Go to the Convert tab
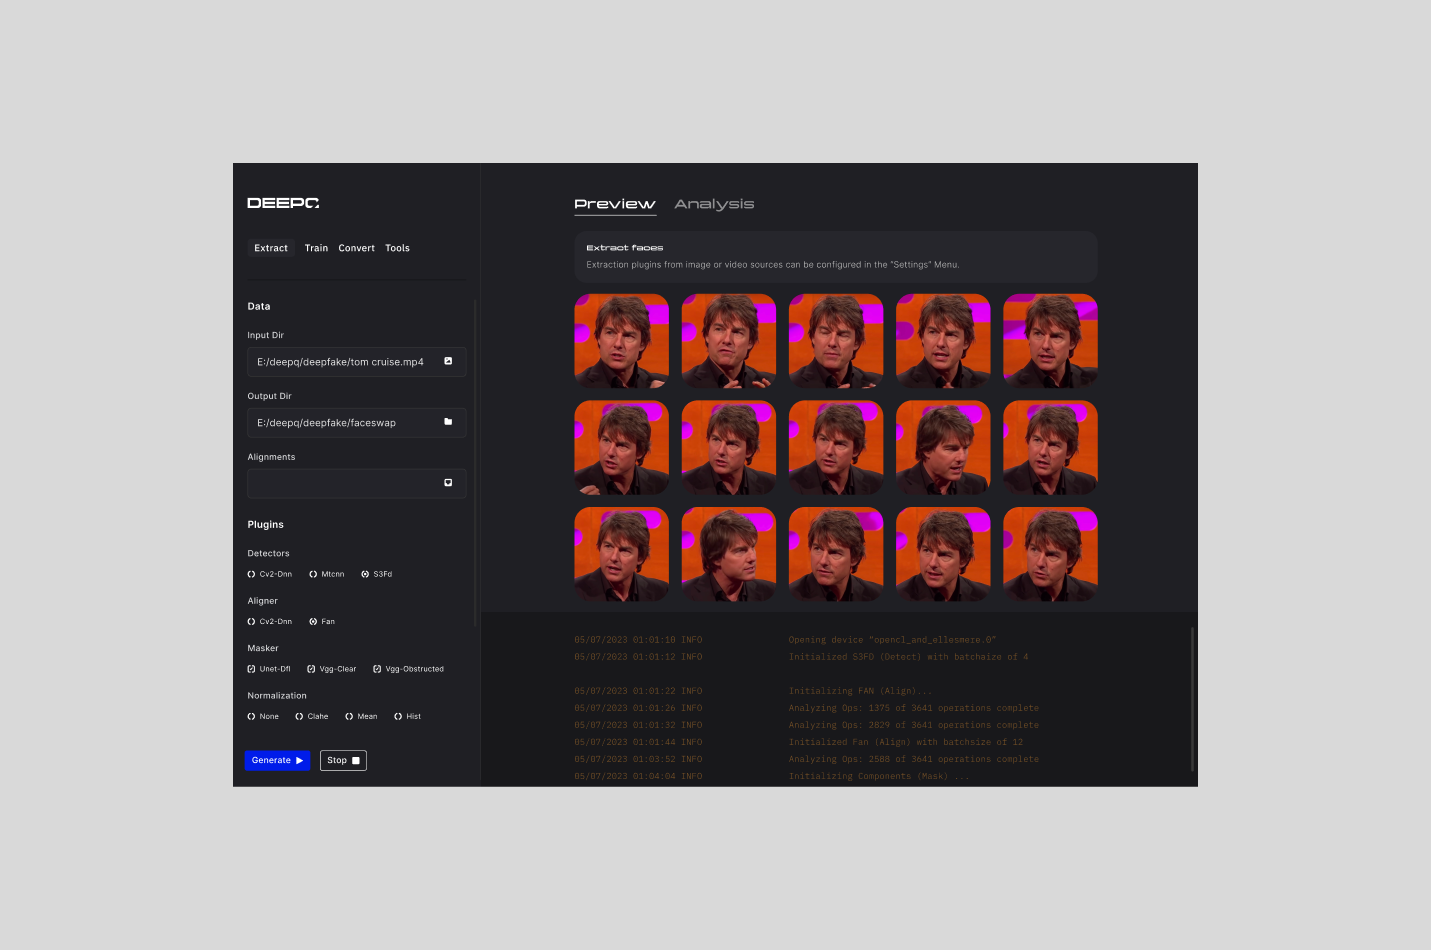 pyautogui.click(x=356, y=248)
